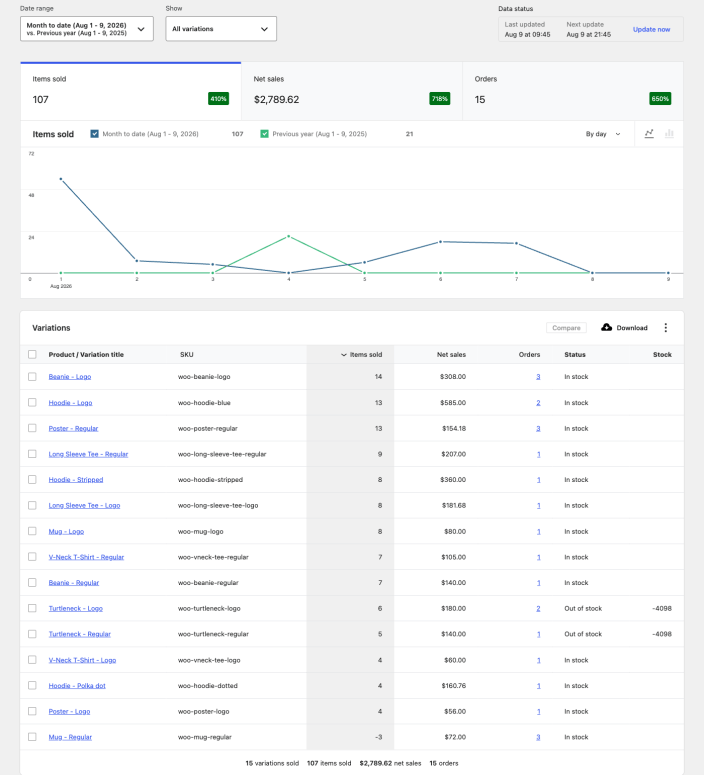Click Update now link
The width and height of the screenshot is (704, 775).
pyautogui.click(x=651, y=29)
